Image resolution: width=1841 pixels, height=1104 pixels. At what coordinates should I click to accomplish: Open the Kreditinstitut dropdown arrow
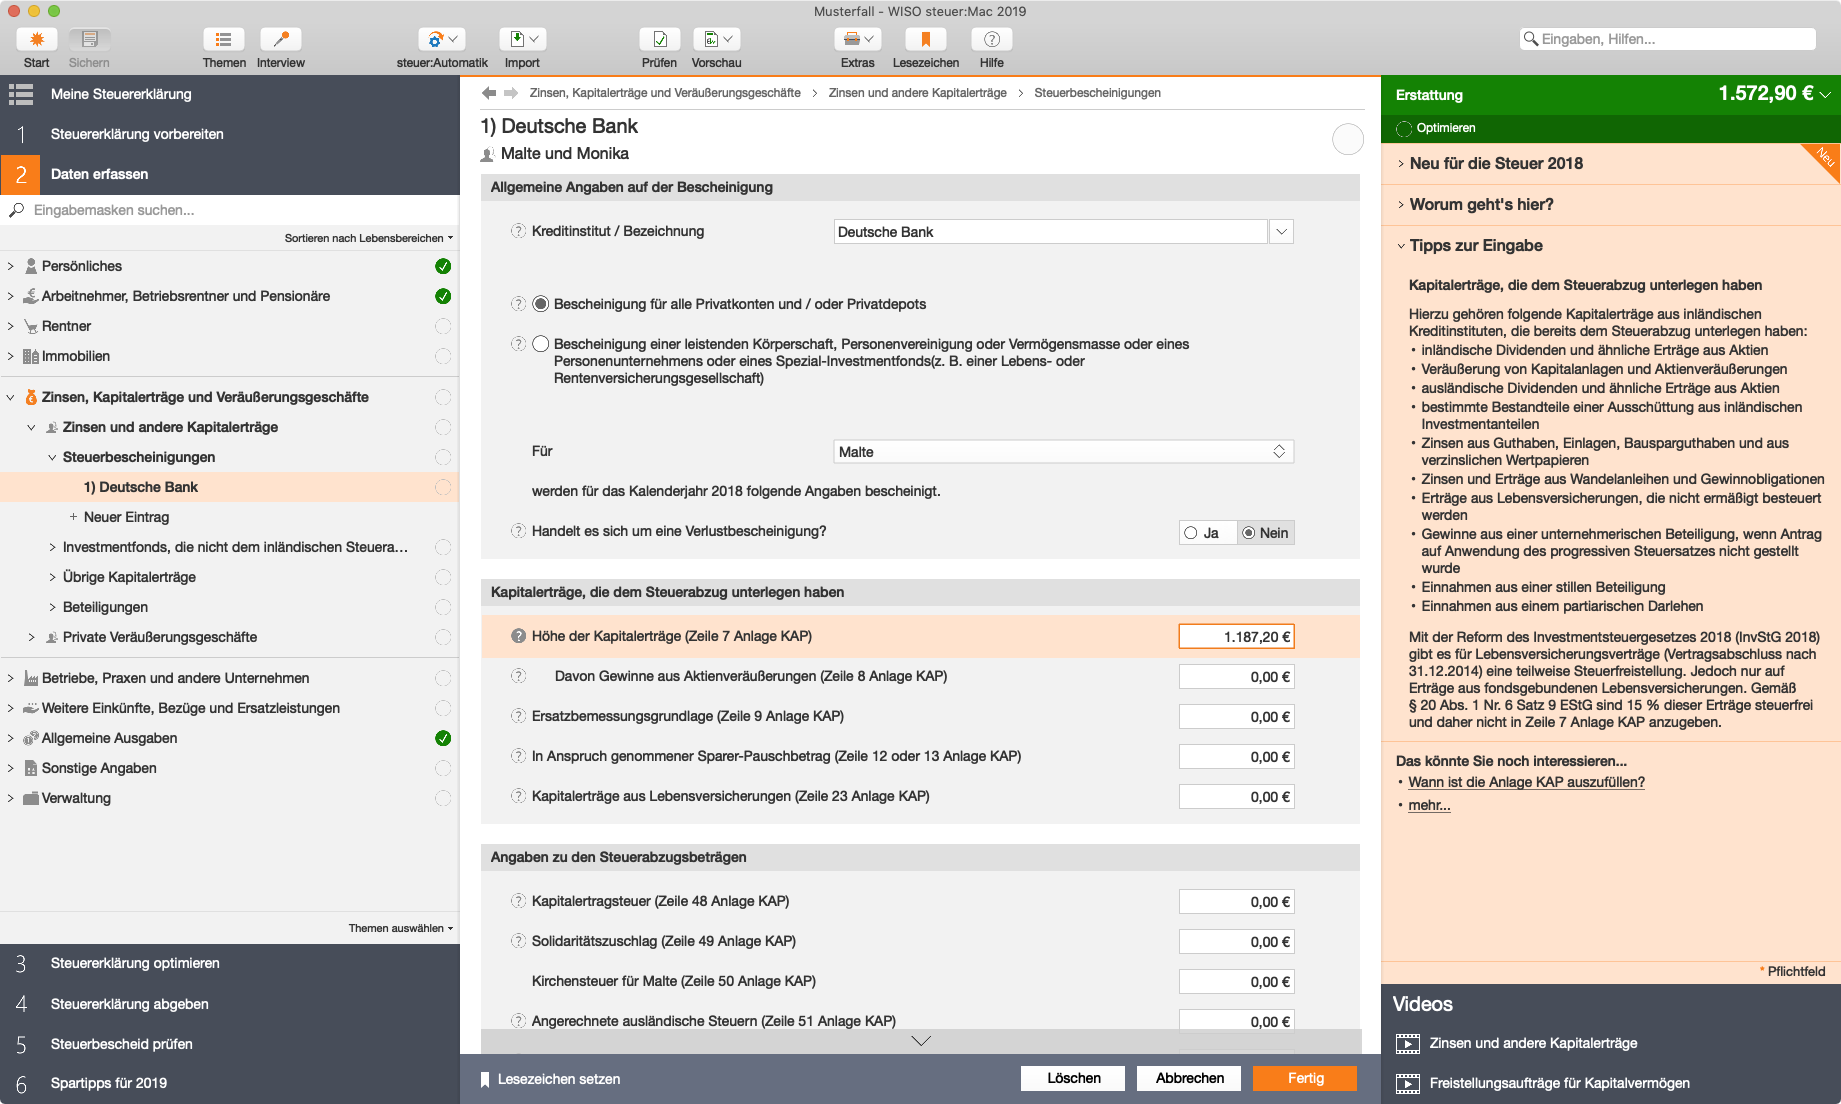click(1281, 232)
